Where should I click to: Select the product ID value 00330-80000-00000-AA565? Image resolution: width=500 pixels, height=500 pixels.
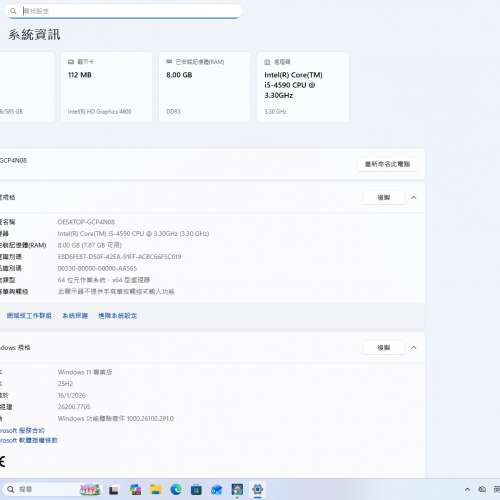pos(97,268)
